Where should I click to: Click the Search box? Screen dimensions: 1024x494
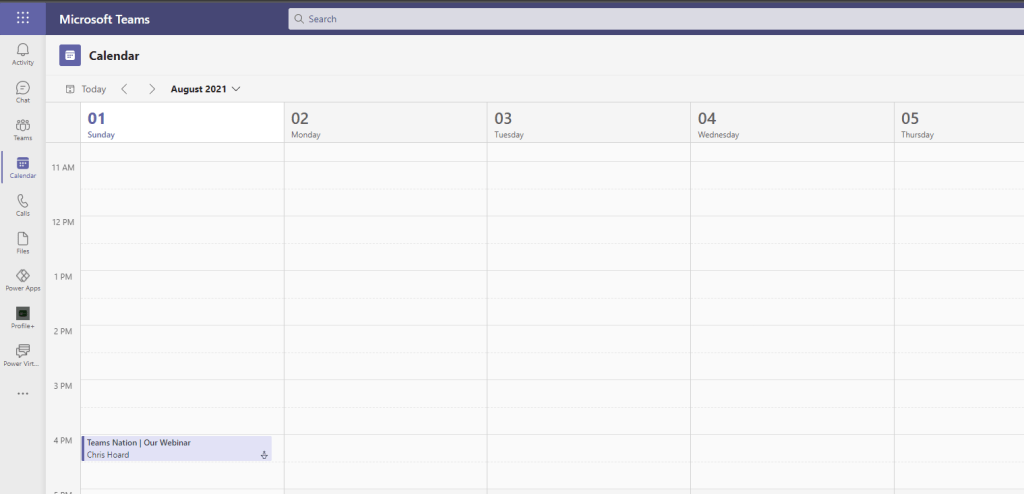coord(650,18)
